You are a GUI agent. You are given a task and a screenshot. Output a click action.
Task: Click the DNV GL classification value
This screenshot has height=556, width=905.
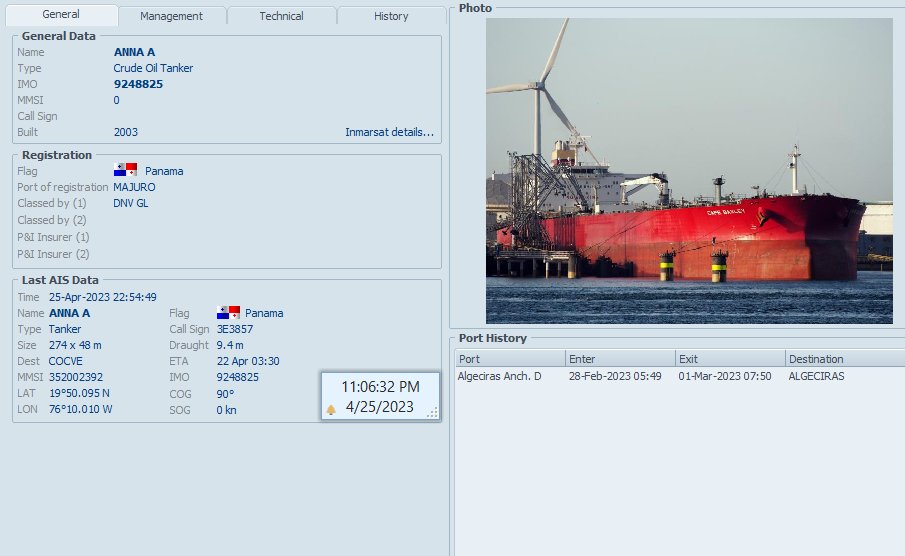[130, 203]
